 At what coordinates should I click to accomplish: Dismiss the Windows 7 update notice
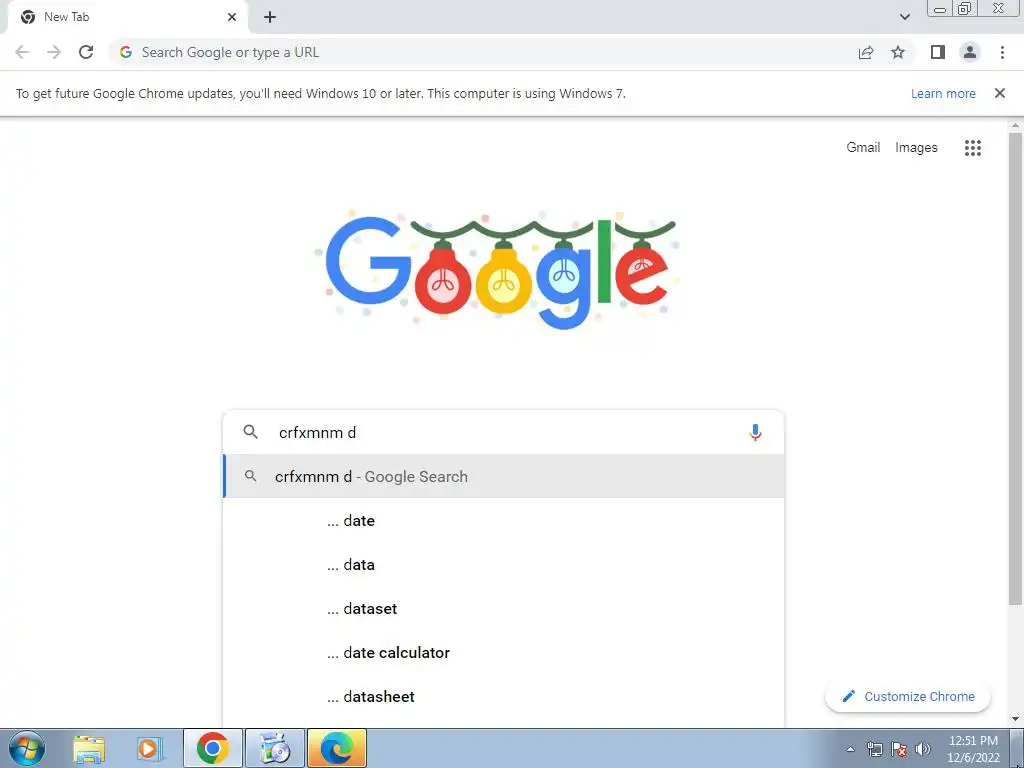click(x=1000, y=93)
